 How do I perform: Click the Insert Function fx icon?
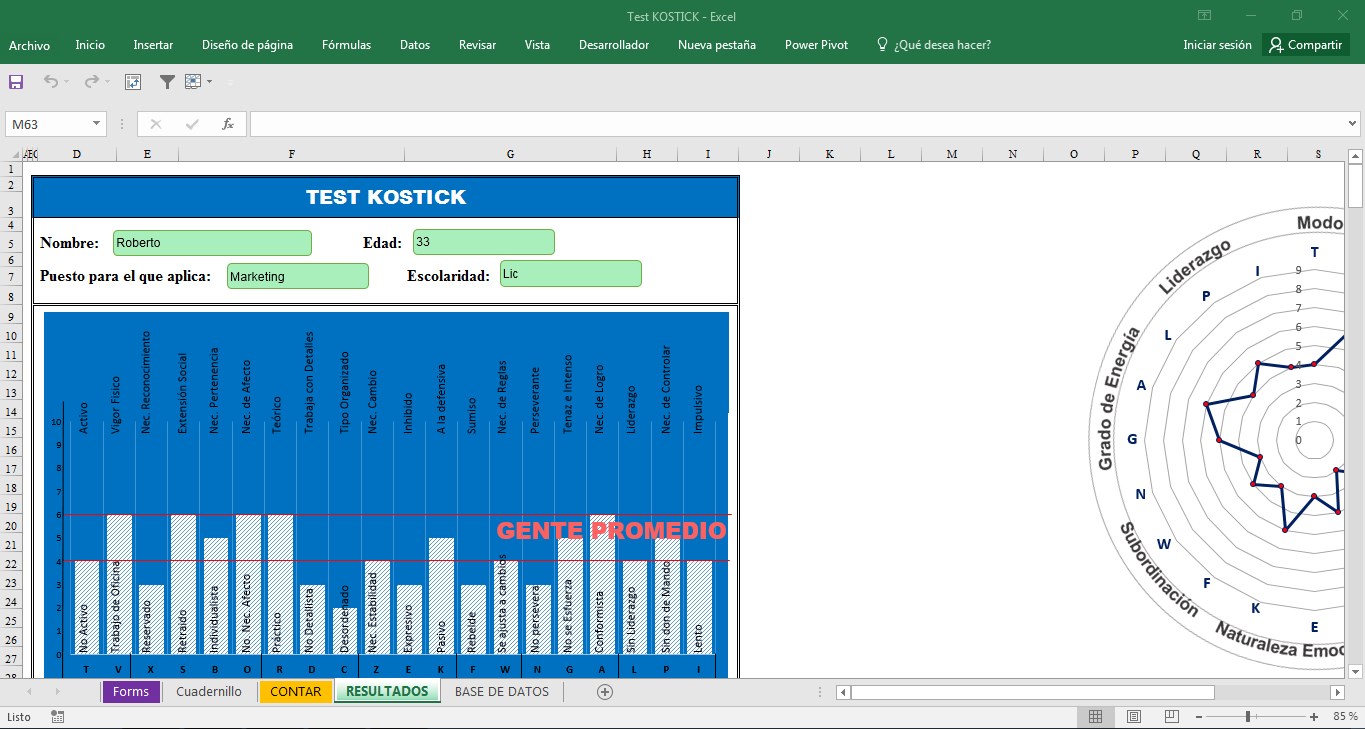[x=227, y=124]
